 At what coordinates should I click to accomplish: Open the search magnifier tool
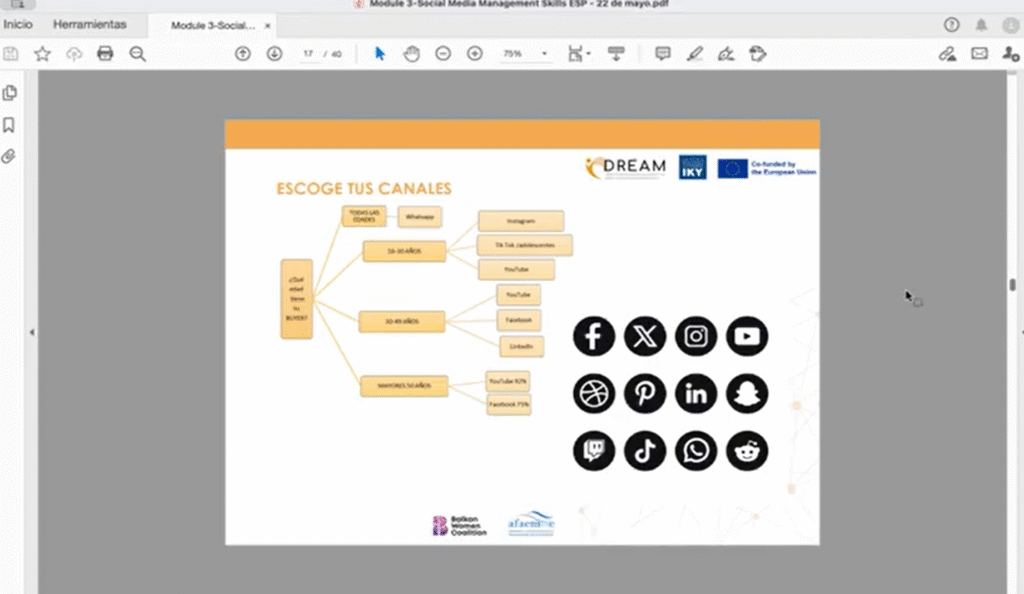(137, 54)
